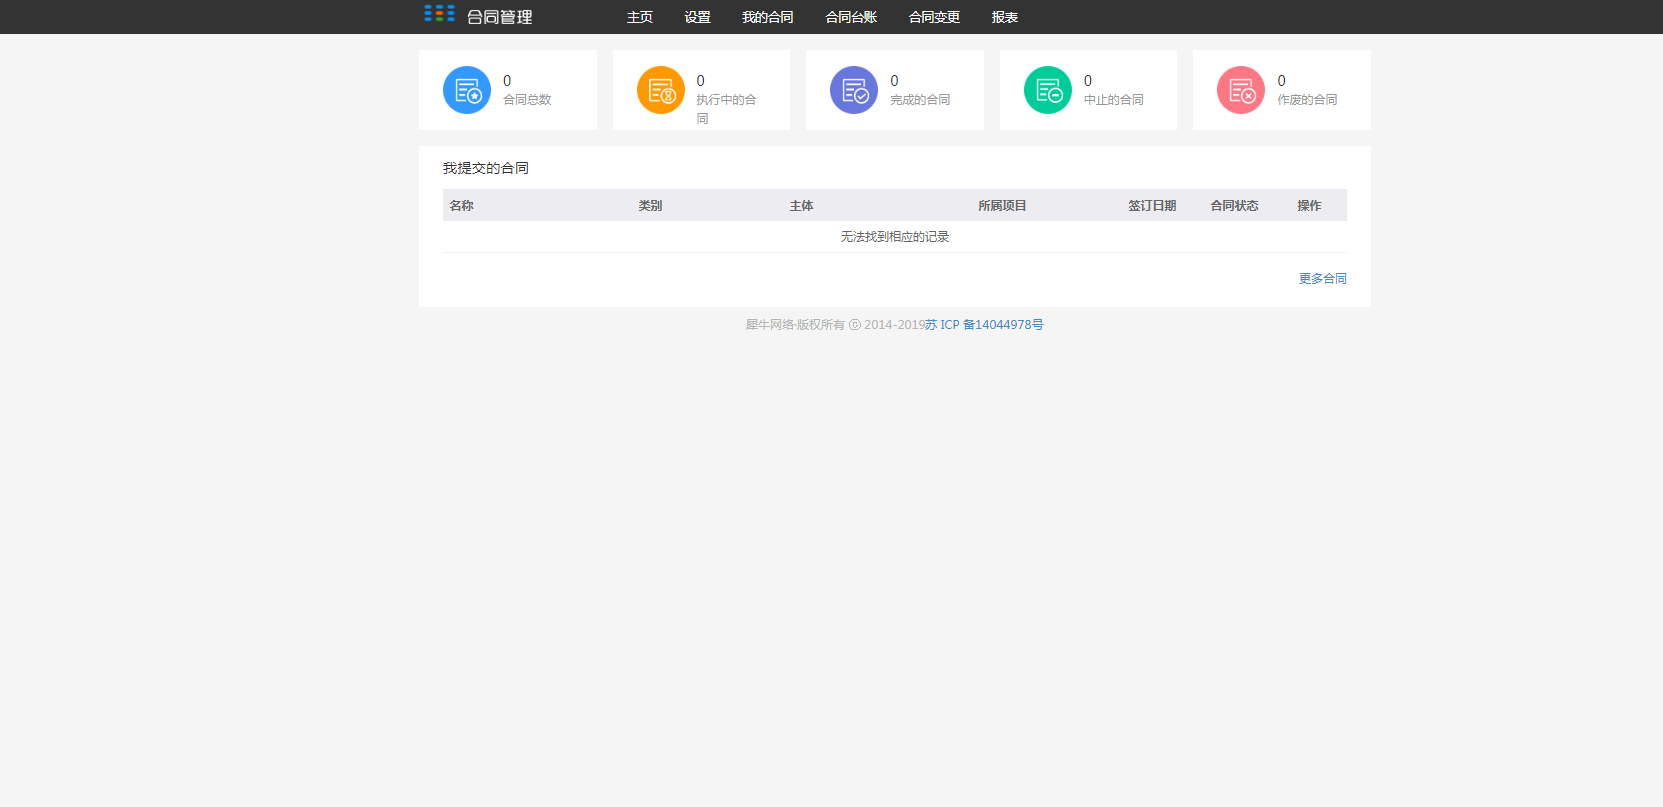Click the 犀牛网络·版权所有 footer text
The height and width of the screenshot is (807, 1663).
795,325
